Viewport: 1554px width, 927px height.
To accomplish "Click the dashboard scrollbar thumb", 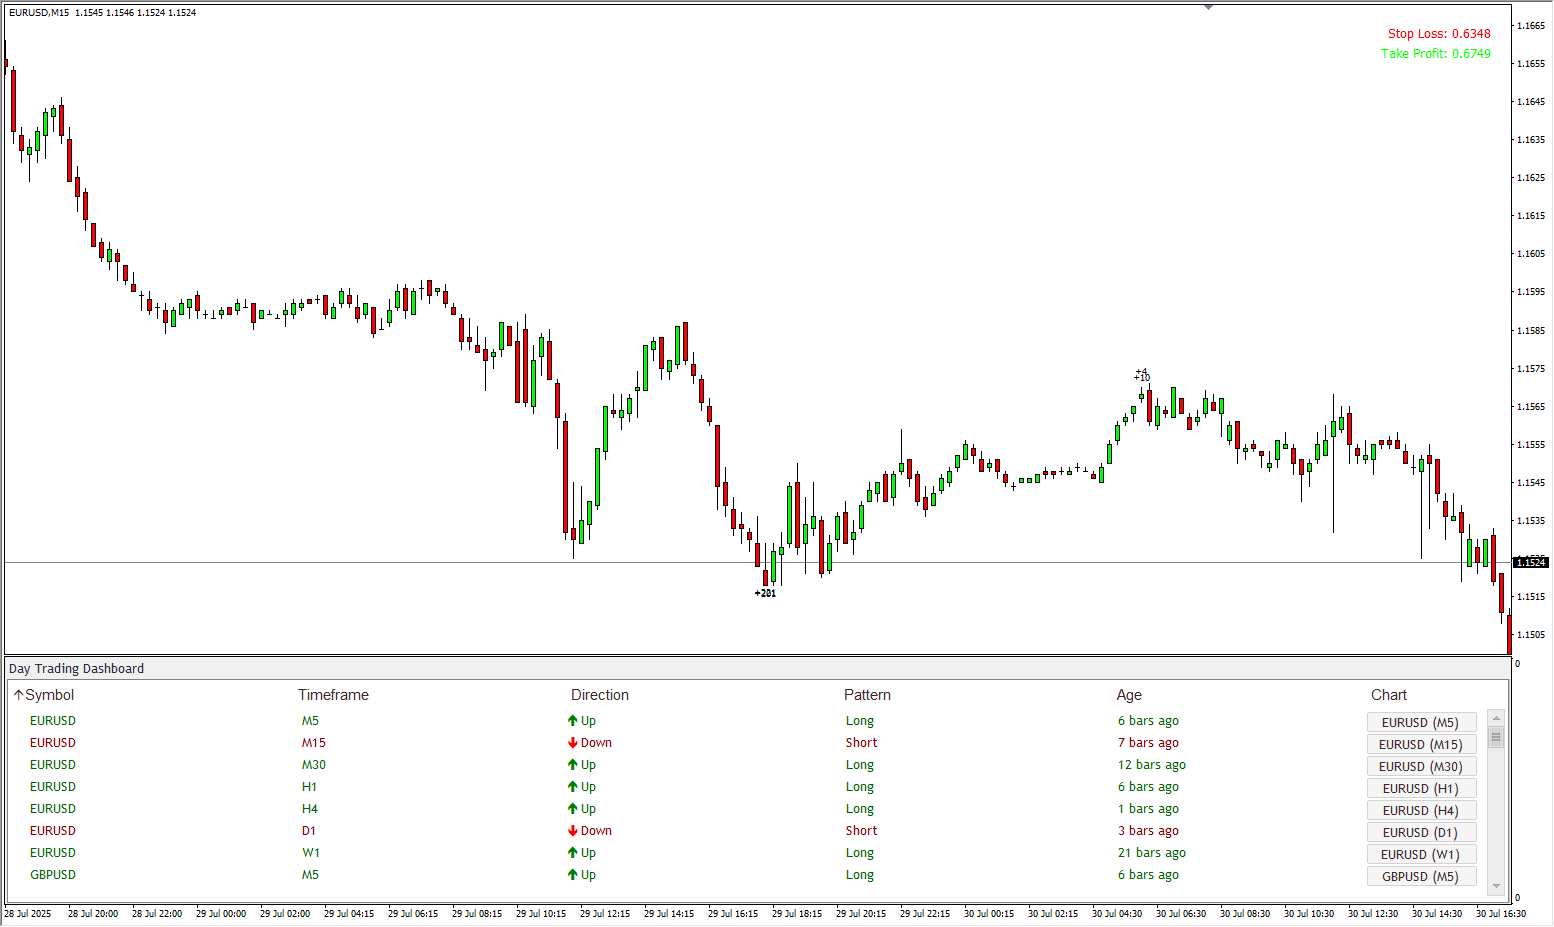I will coord(1496,737).
